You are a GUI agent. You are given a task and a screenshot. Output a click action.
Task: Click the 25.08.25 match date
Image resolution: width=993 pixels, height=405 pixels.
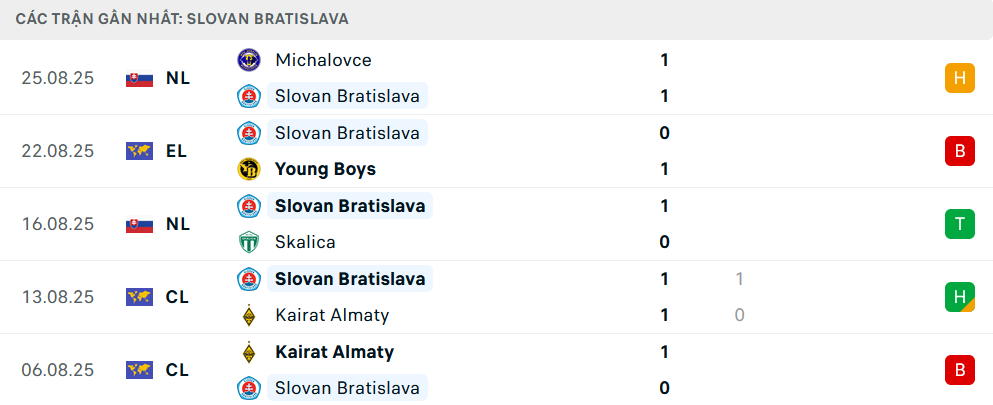click(57, 78)
